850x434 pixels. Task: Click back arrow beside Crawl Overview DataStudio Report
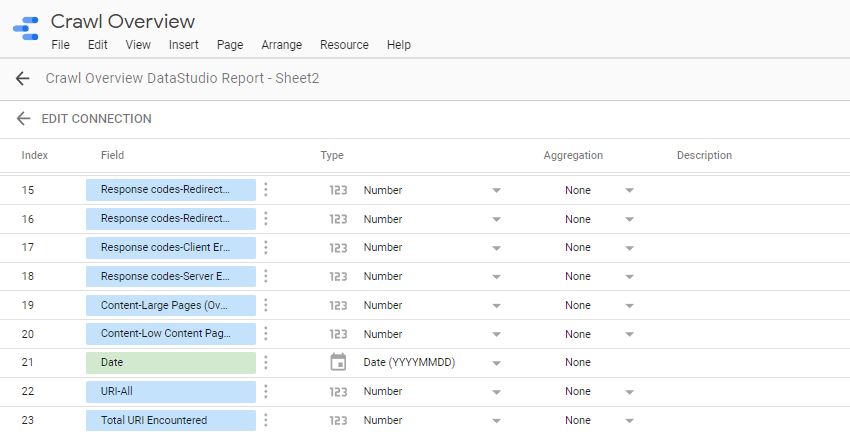tap(23, 78)
